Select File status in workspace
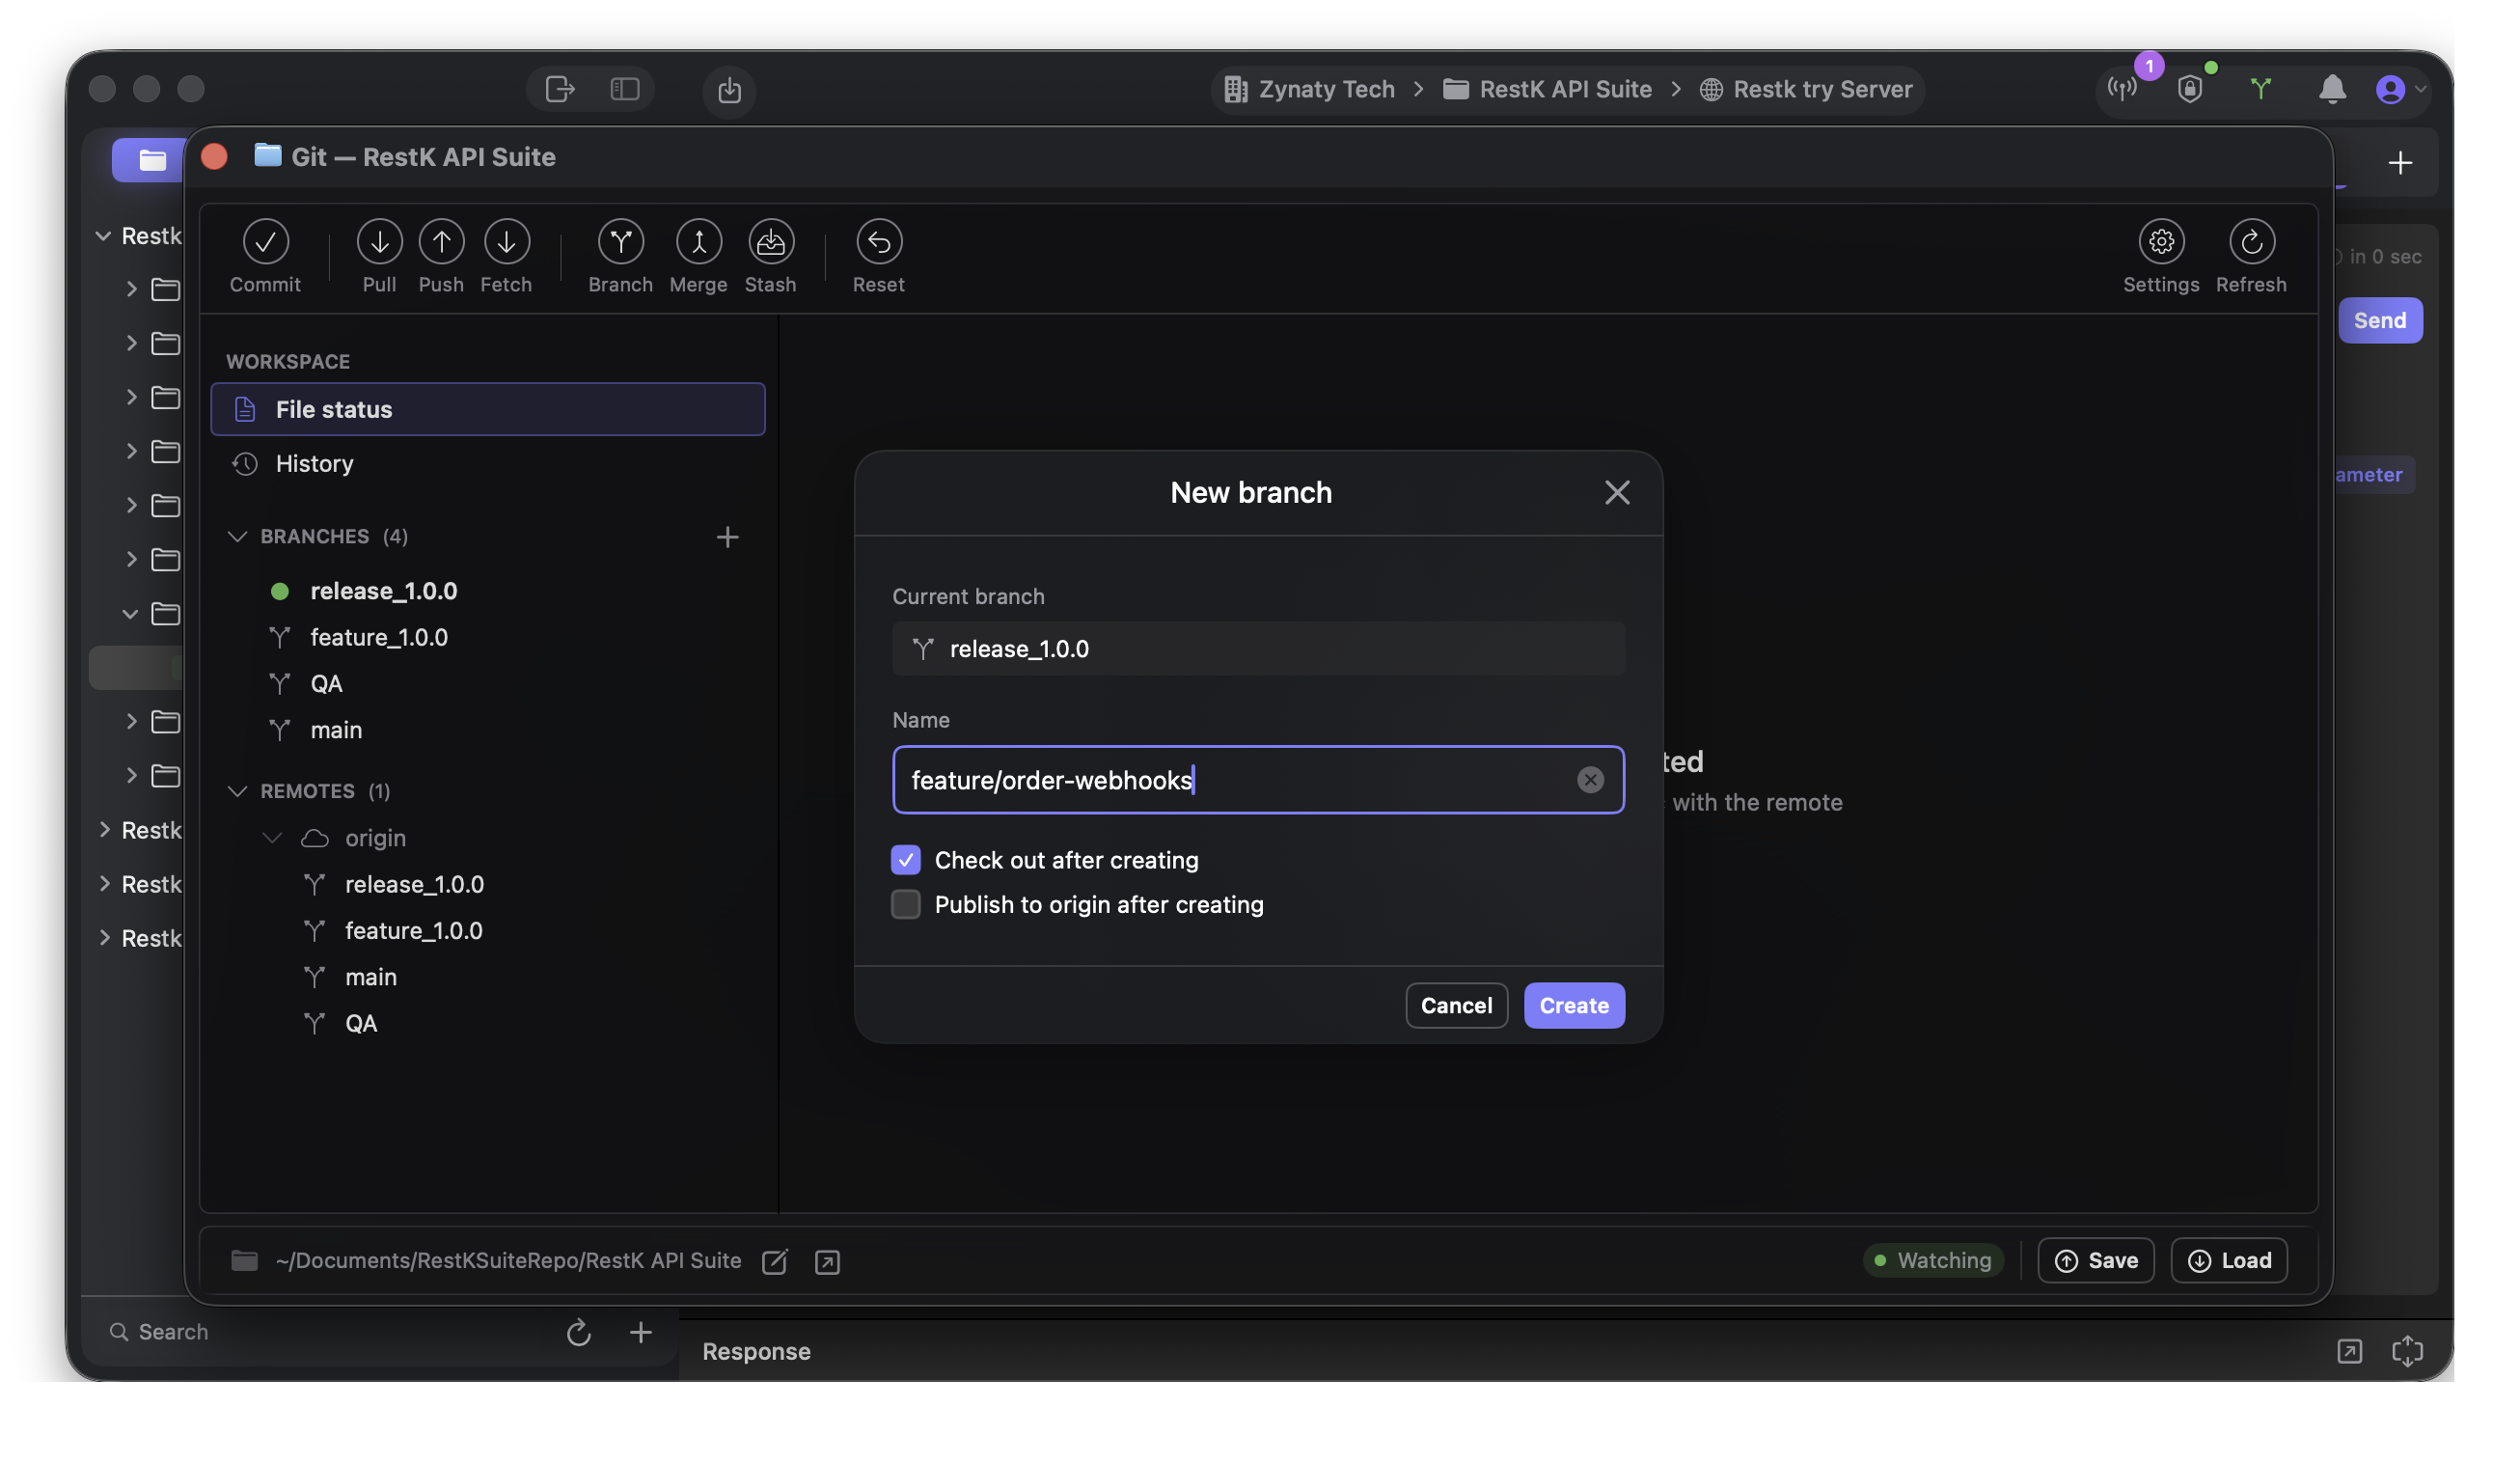 point(487,409)
